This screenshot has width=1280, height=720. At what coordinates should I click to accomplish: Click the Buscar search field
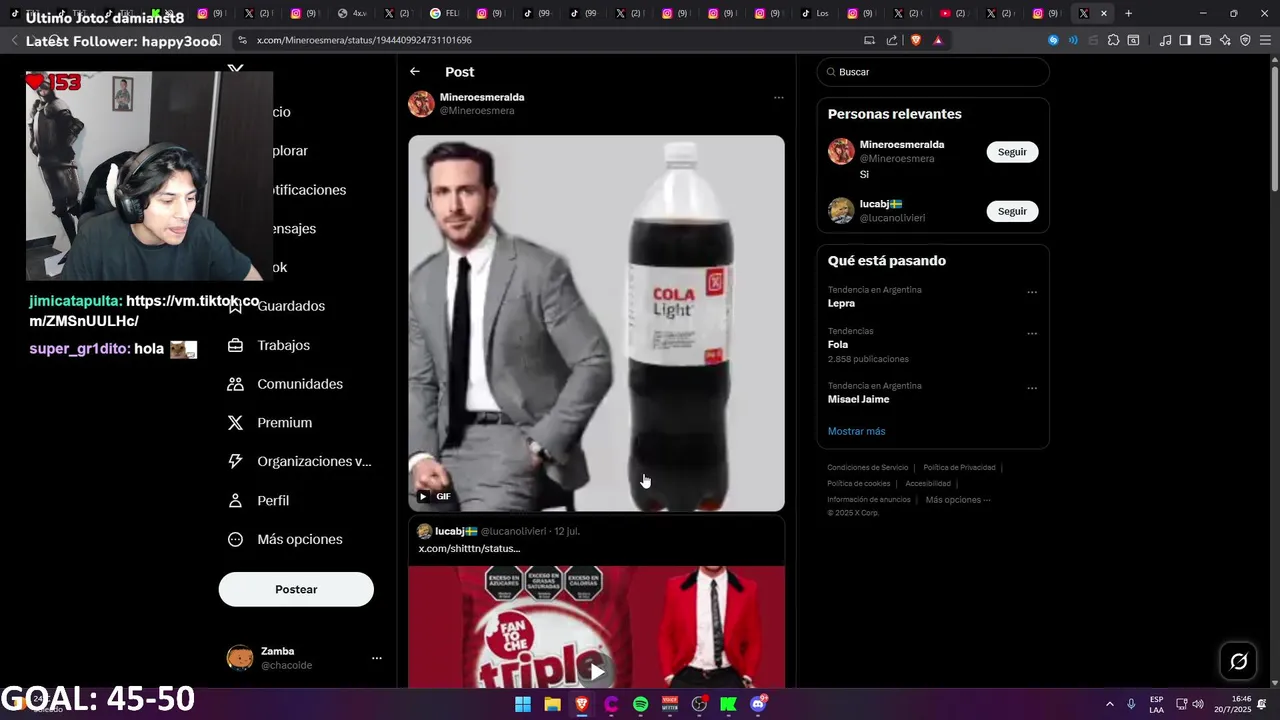pos(933,72)
